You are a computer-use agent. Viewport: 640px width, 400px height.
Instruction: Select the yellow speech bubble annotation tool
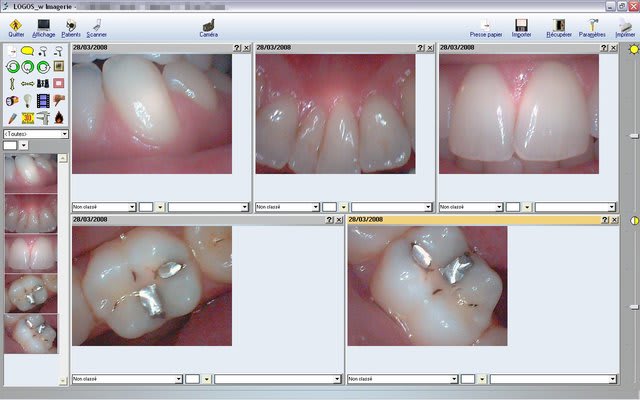[27, 51]
